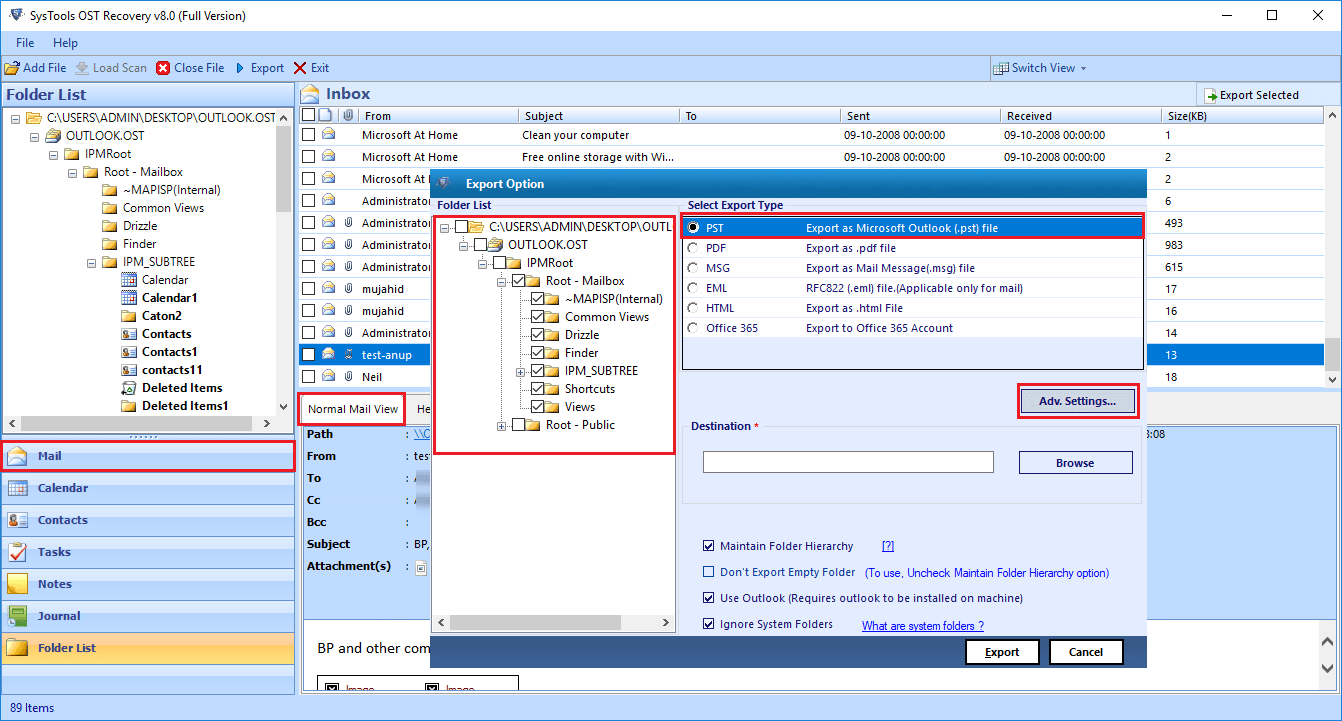Open 'What are system folders ?' link

[x=923, y=626]
